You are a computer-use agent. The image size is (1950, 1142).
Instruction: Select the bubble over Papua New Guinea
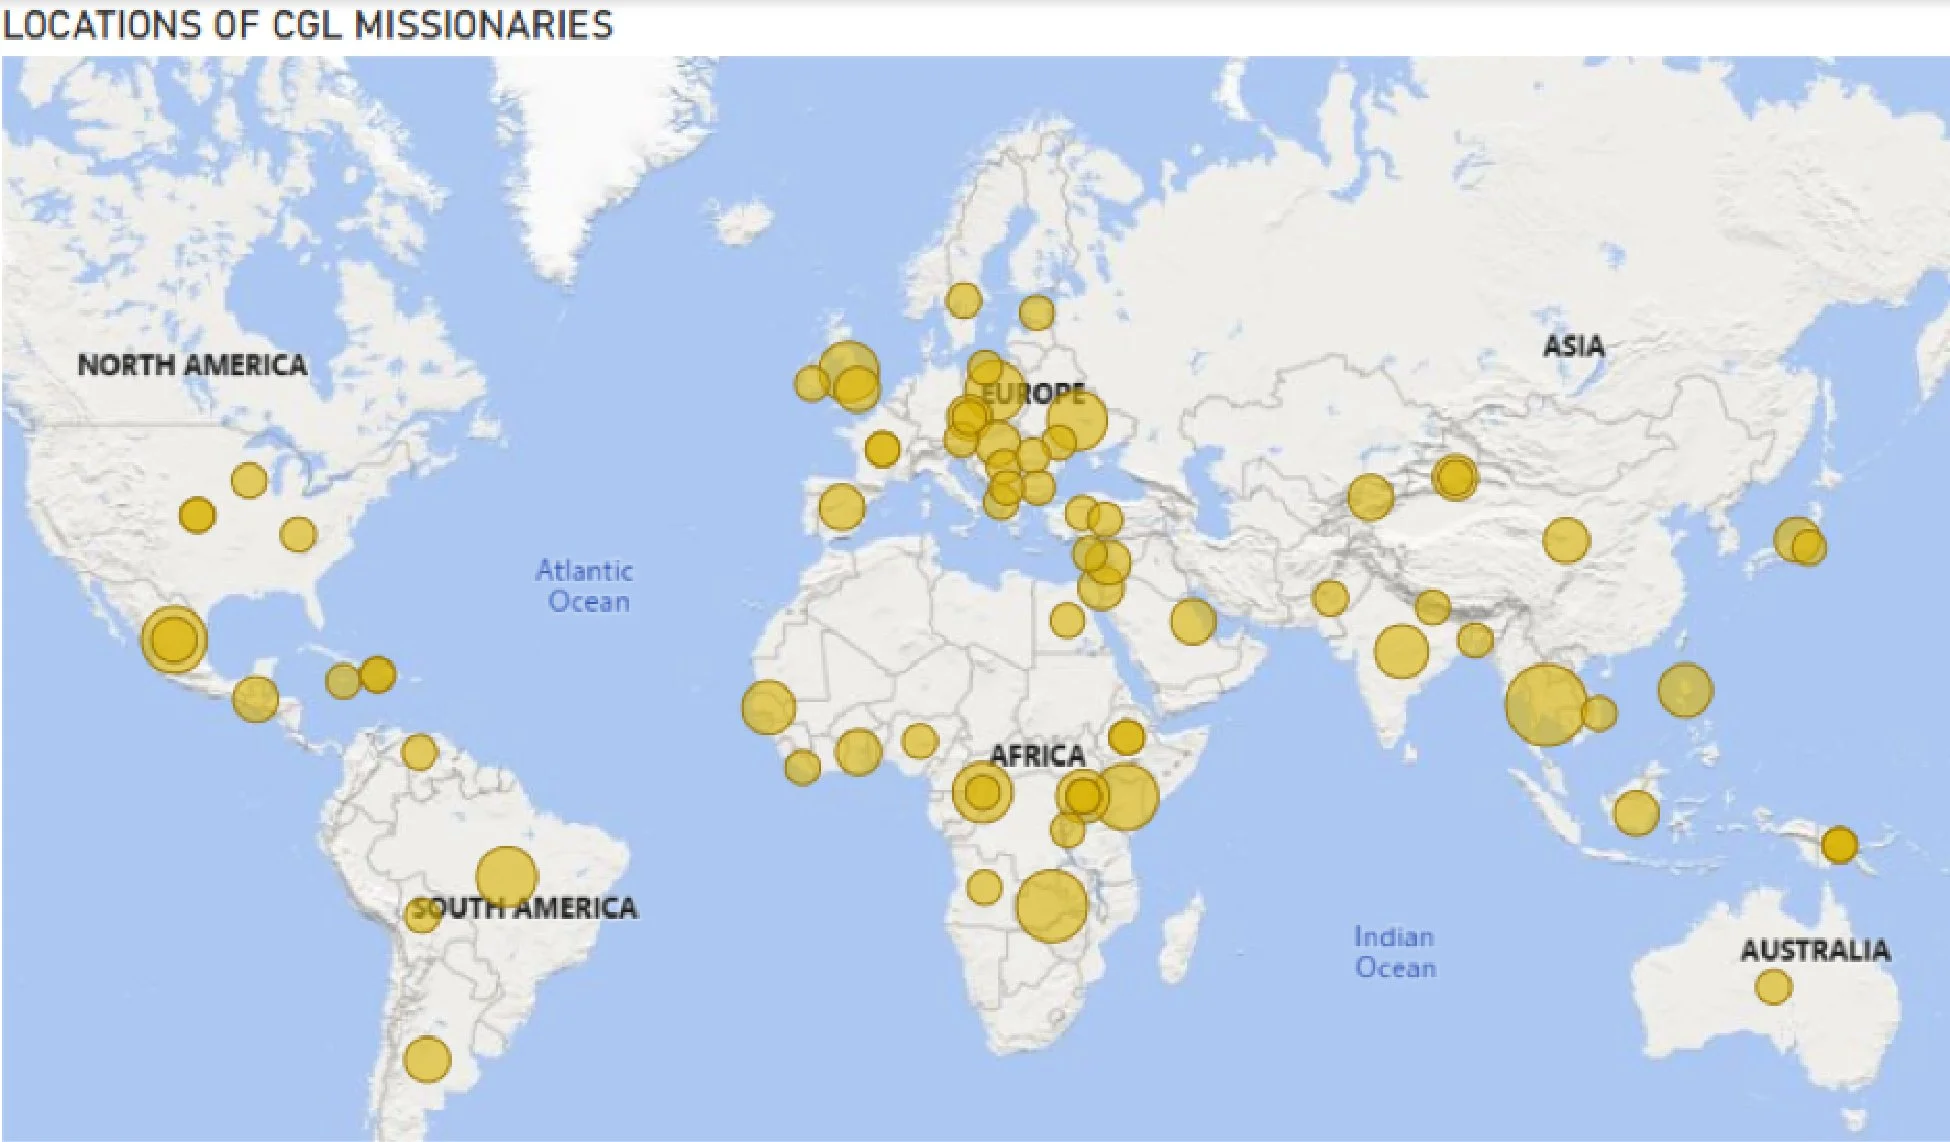tap(1838, 845)
